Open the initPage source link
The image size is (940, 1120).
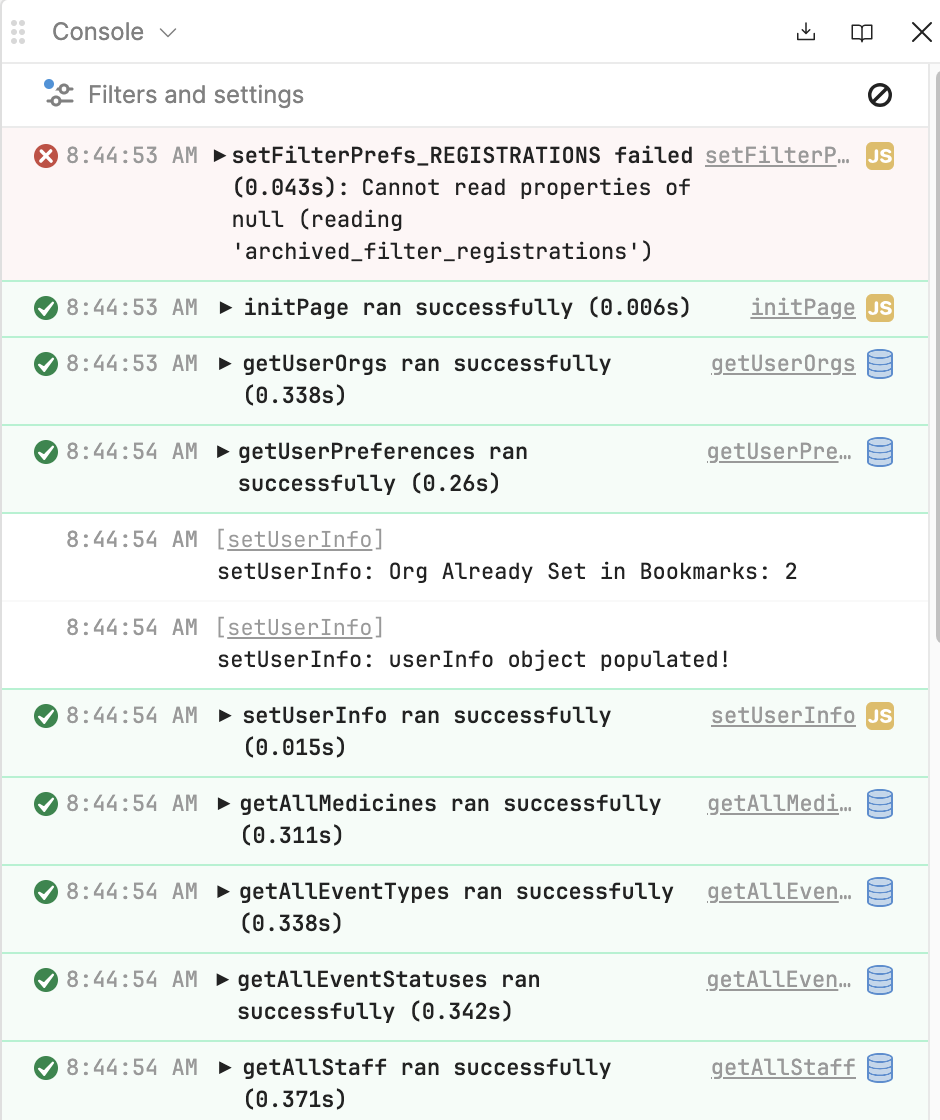pos(803,308)
